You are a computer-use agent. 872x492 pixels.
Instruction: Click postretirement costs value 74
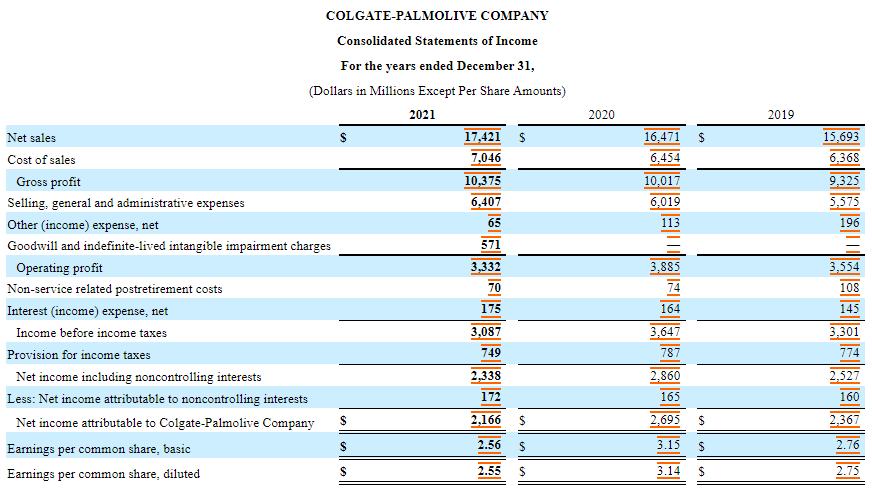[x=673, y=288]
